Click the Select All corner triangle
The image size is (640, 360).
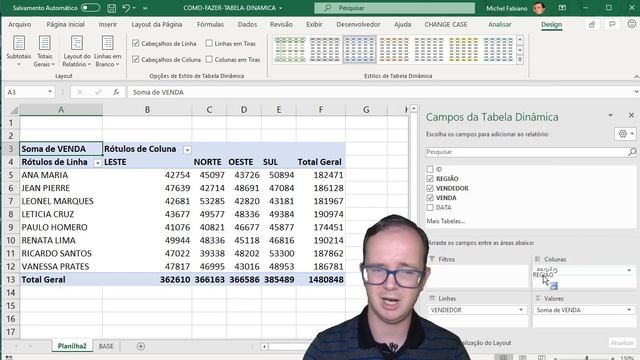pos(14,109)
